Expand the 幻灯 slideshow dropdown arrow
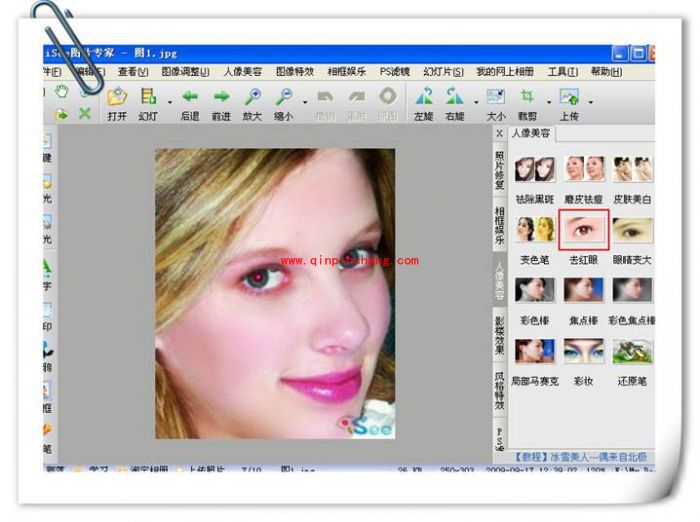 tap(169, 101)
